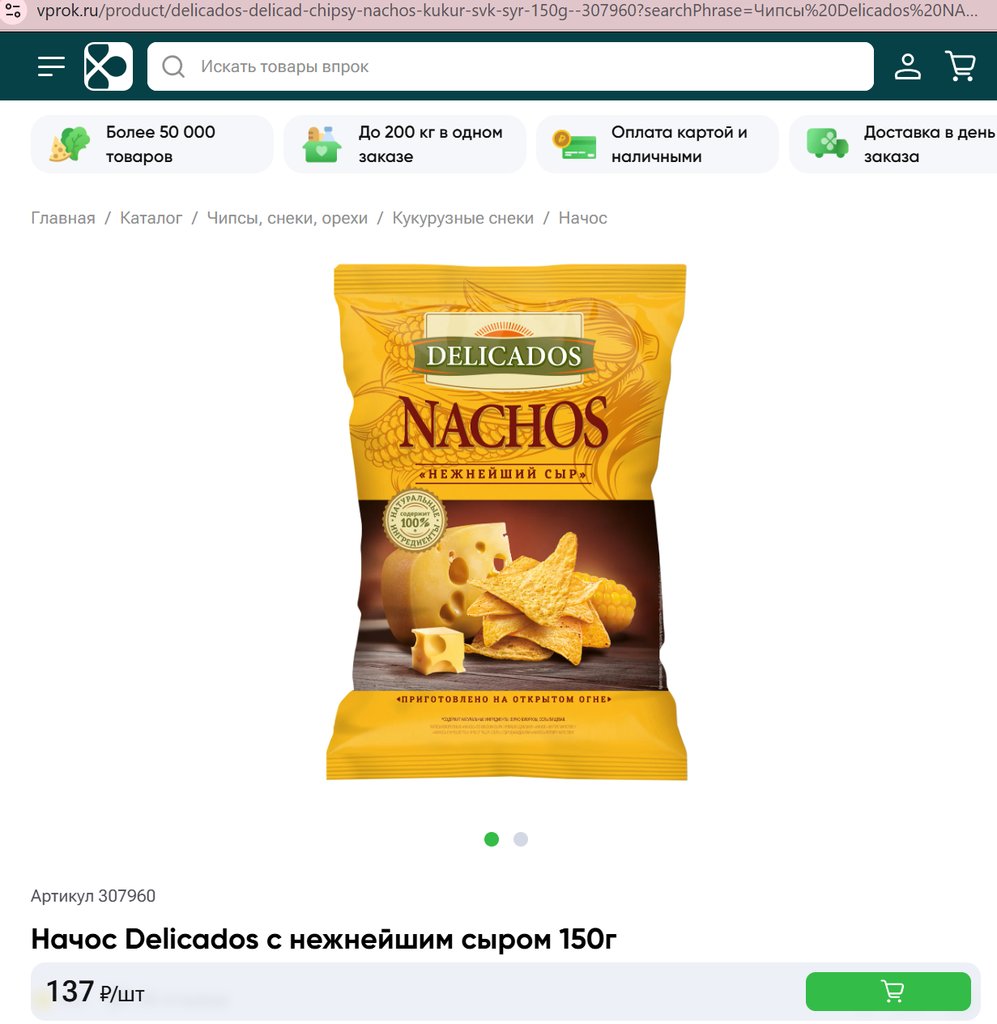Switch to the second product image dot
This screenshot has width=997, height=1024.
[x=520, y=839]
